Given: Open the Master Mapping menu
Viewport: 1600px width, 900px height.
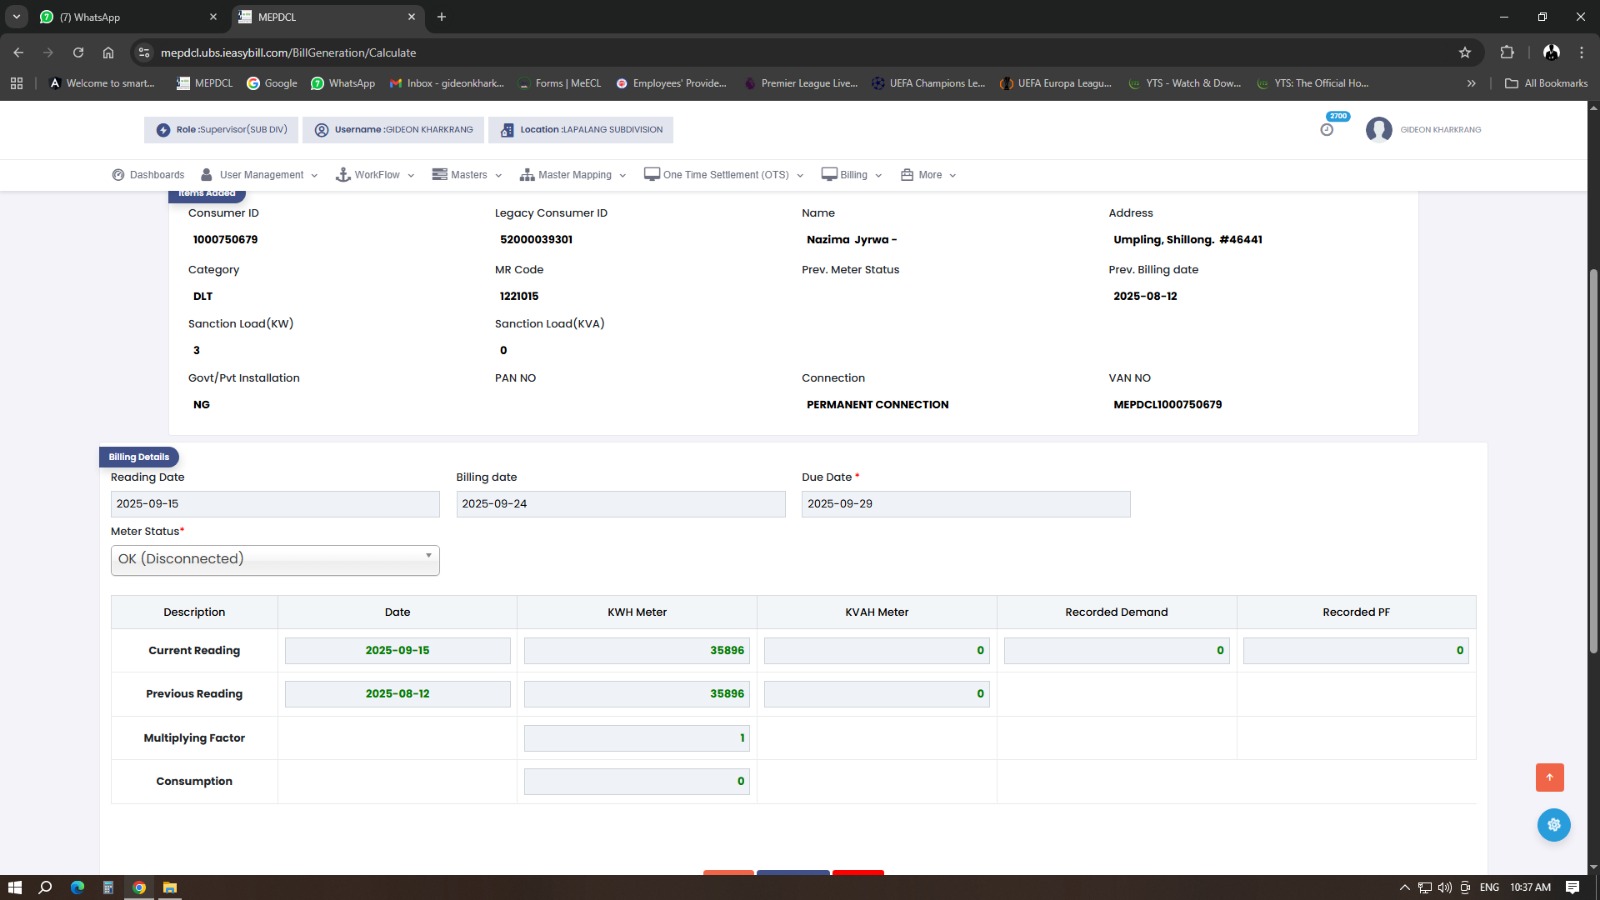Looking at the screenshot, I should tap(573, 175).
